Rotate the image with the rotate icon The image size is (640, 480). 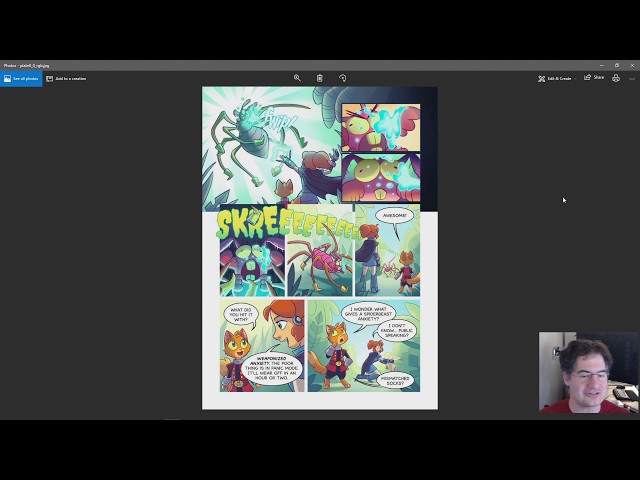342,78
